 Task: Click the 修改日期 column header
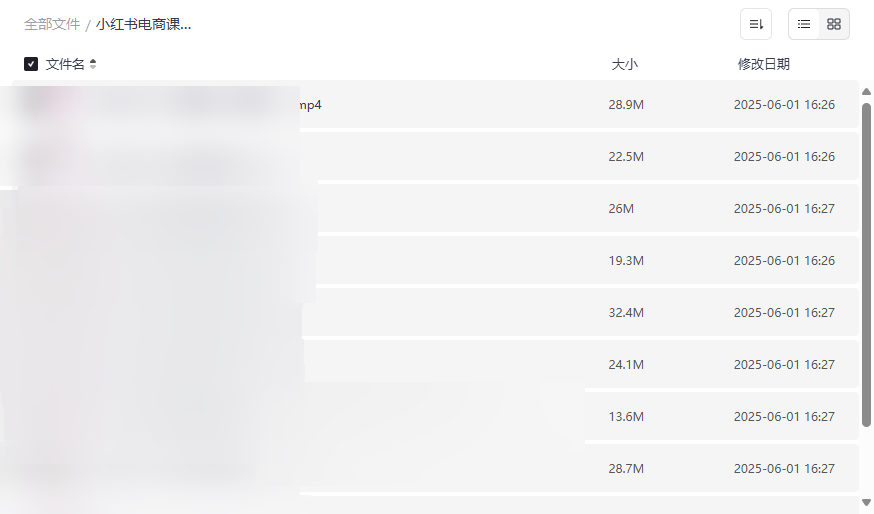pyautogui.click(x=763, y=64)
